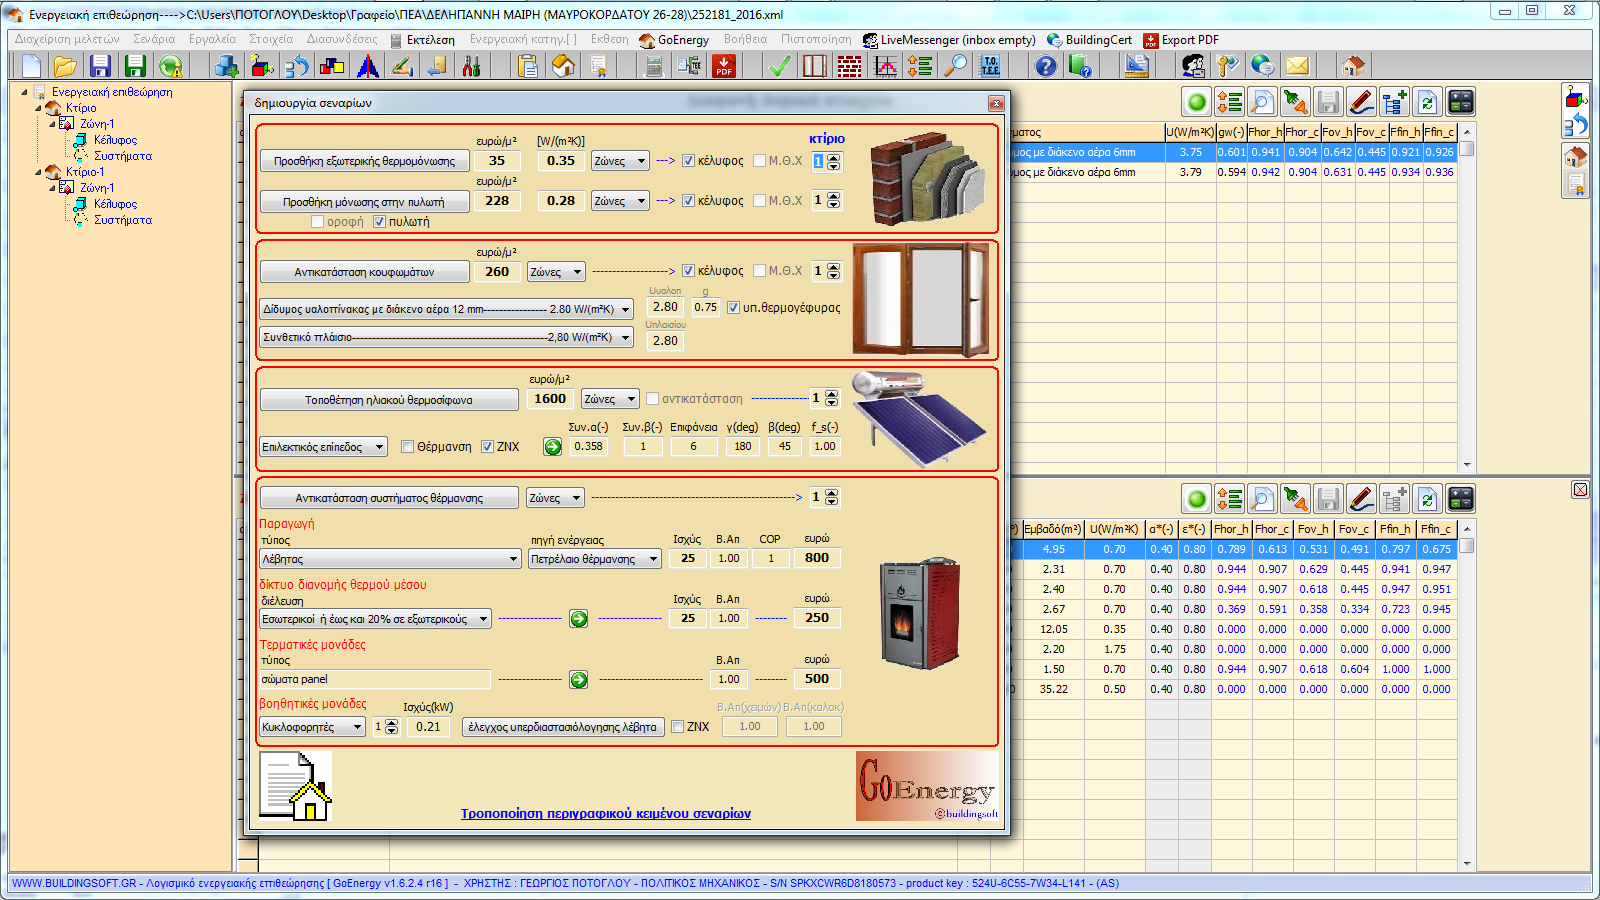Click the page magnifier icon in the lower grid toolbar
The height and width of the screenshot is (900, 1600).
pyautogui.click(x=1262, y=499)
